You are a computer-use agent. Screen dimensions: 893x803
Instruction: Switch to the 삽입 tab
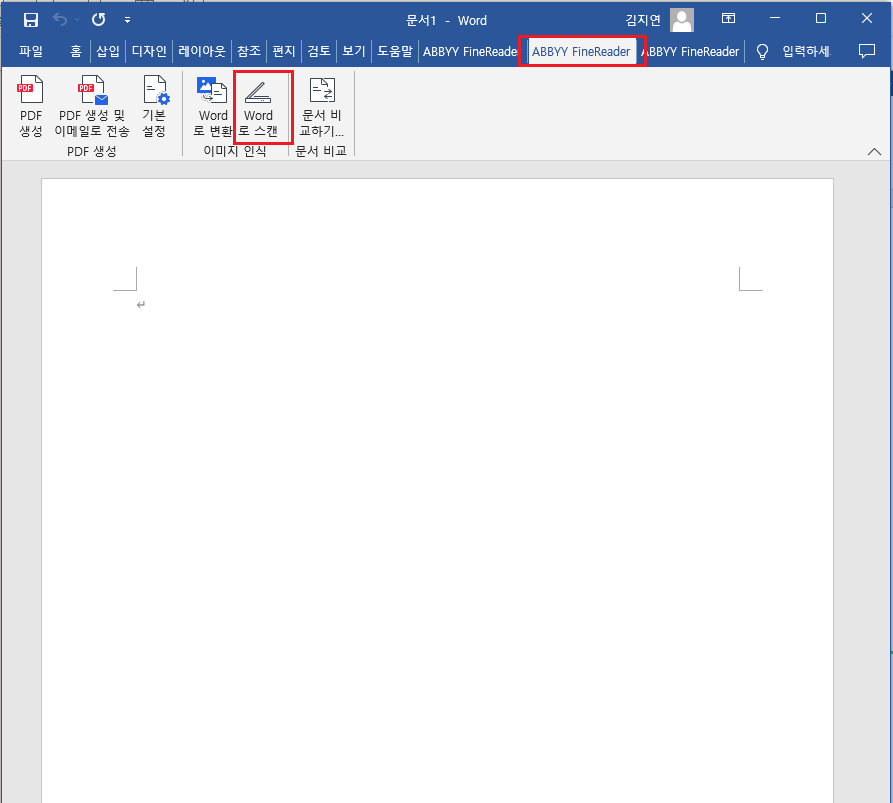[x=108, y=51]
